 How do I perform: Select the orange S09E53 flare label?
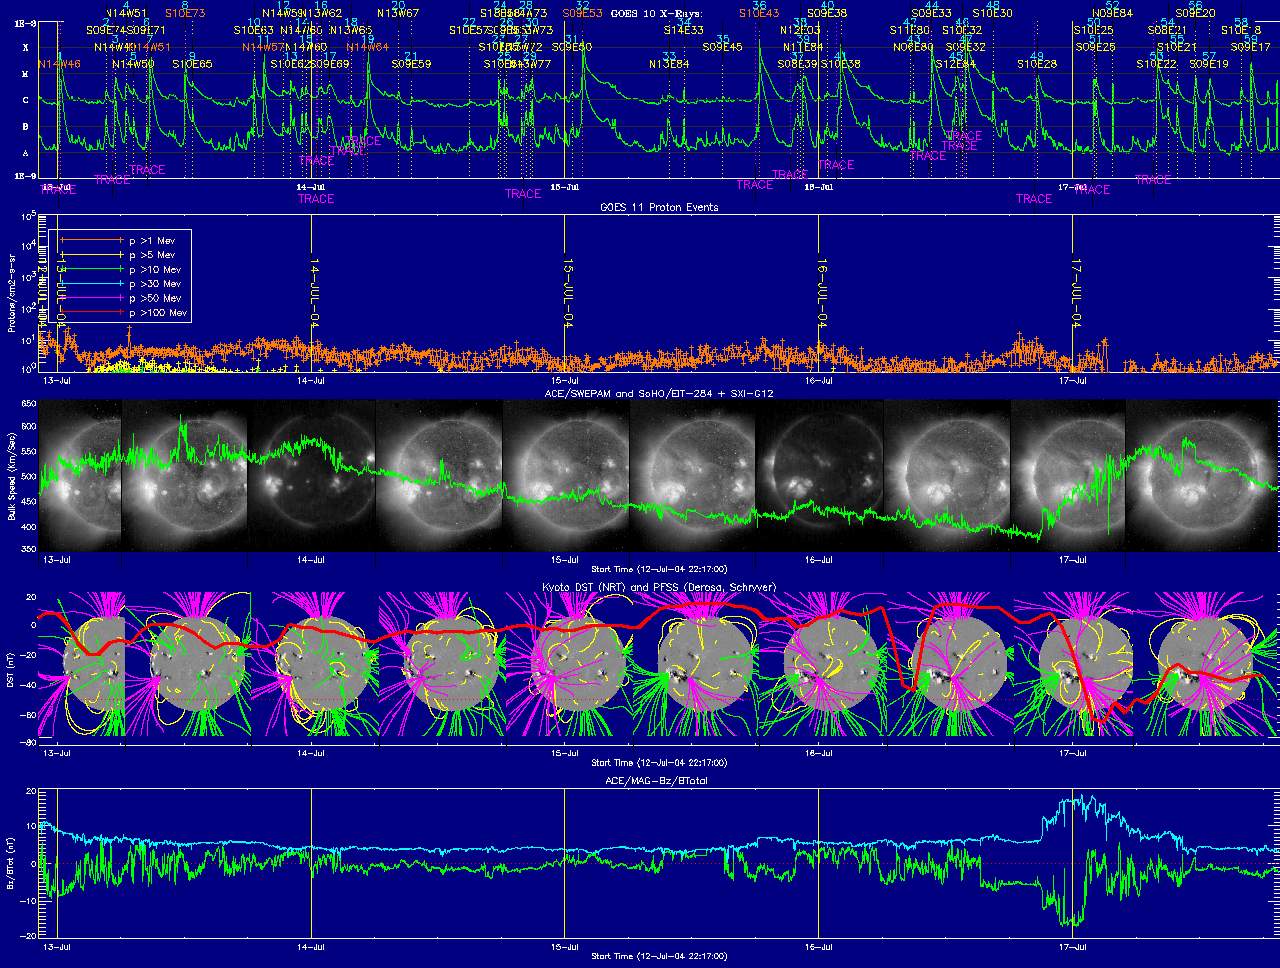coord(582,13)
